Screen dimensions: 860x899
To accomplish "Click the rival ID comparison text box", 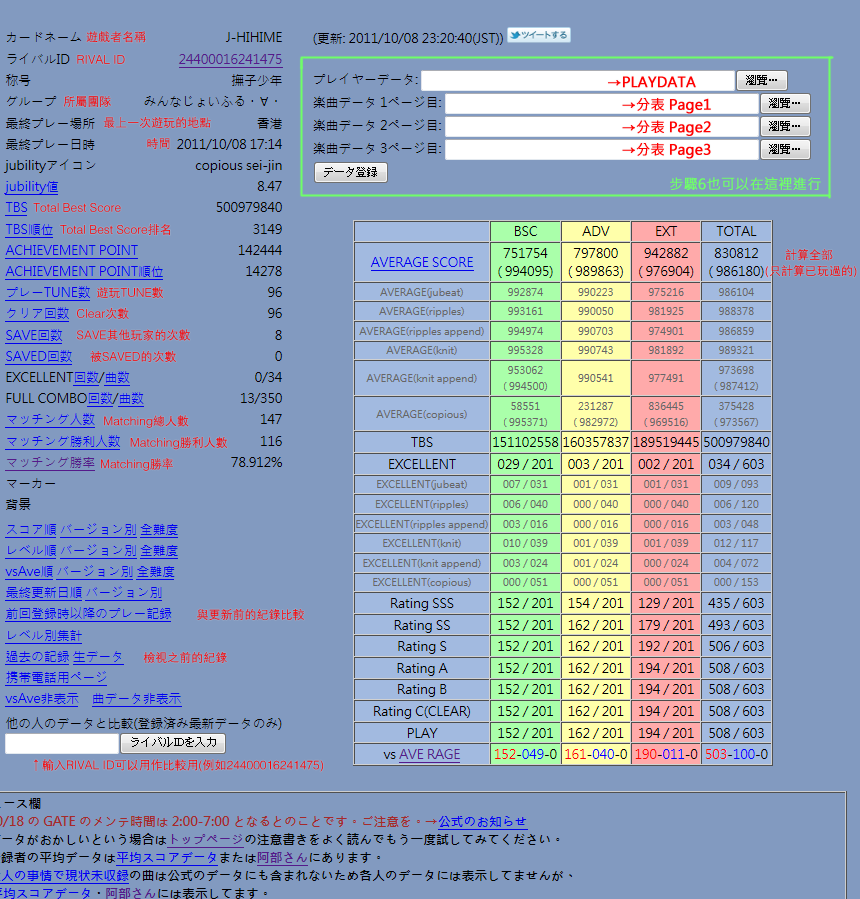I will pos(61,744).
